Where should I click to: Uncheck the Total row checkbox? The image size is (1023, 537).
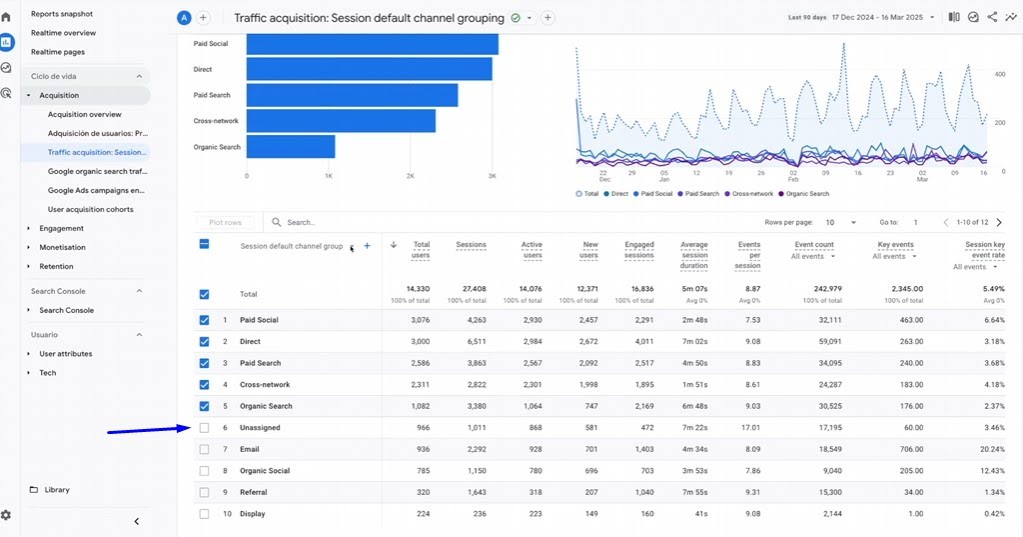click(204, 294)
